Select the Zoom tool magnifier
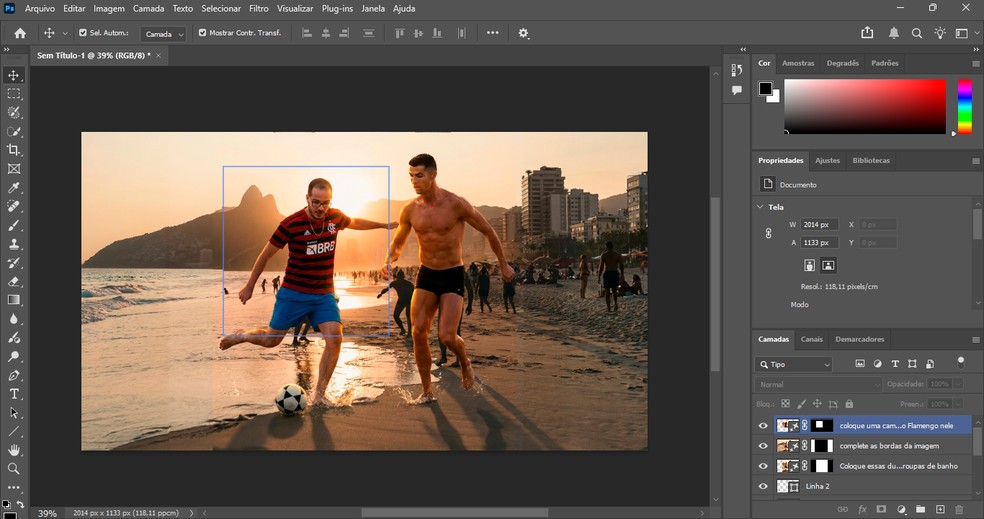Image resolution: width=984 pixels, height=519 pixels. [x=14, y=468]
